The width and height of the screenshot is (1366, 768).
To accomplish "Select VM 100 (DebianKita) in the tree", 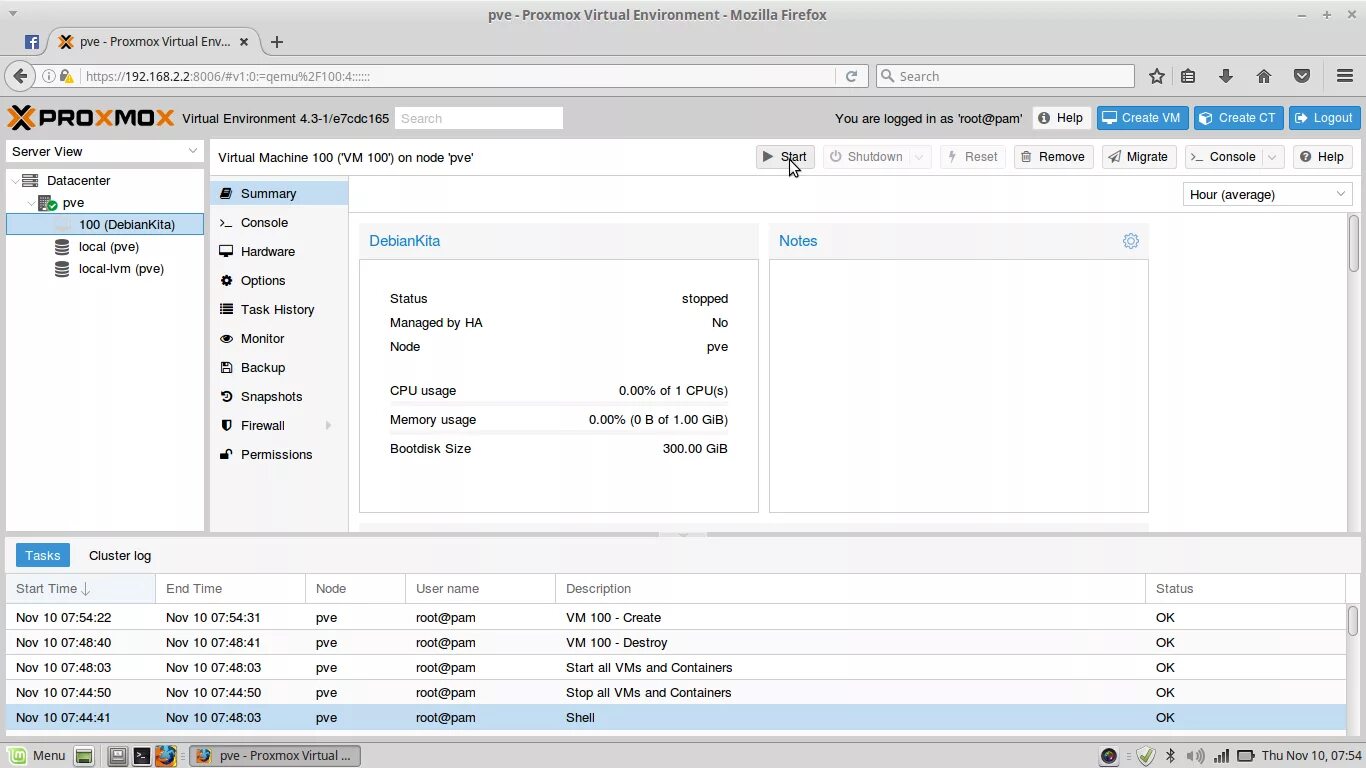I will (x=105, y=225).
